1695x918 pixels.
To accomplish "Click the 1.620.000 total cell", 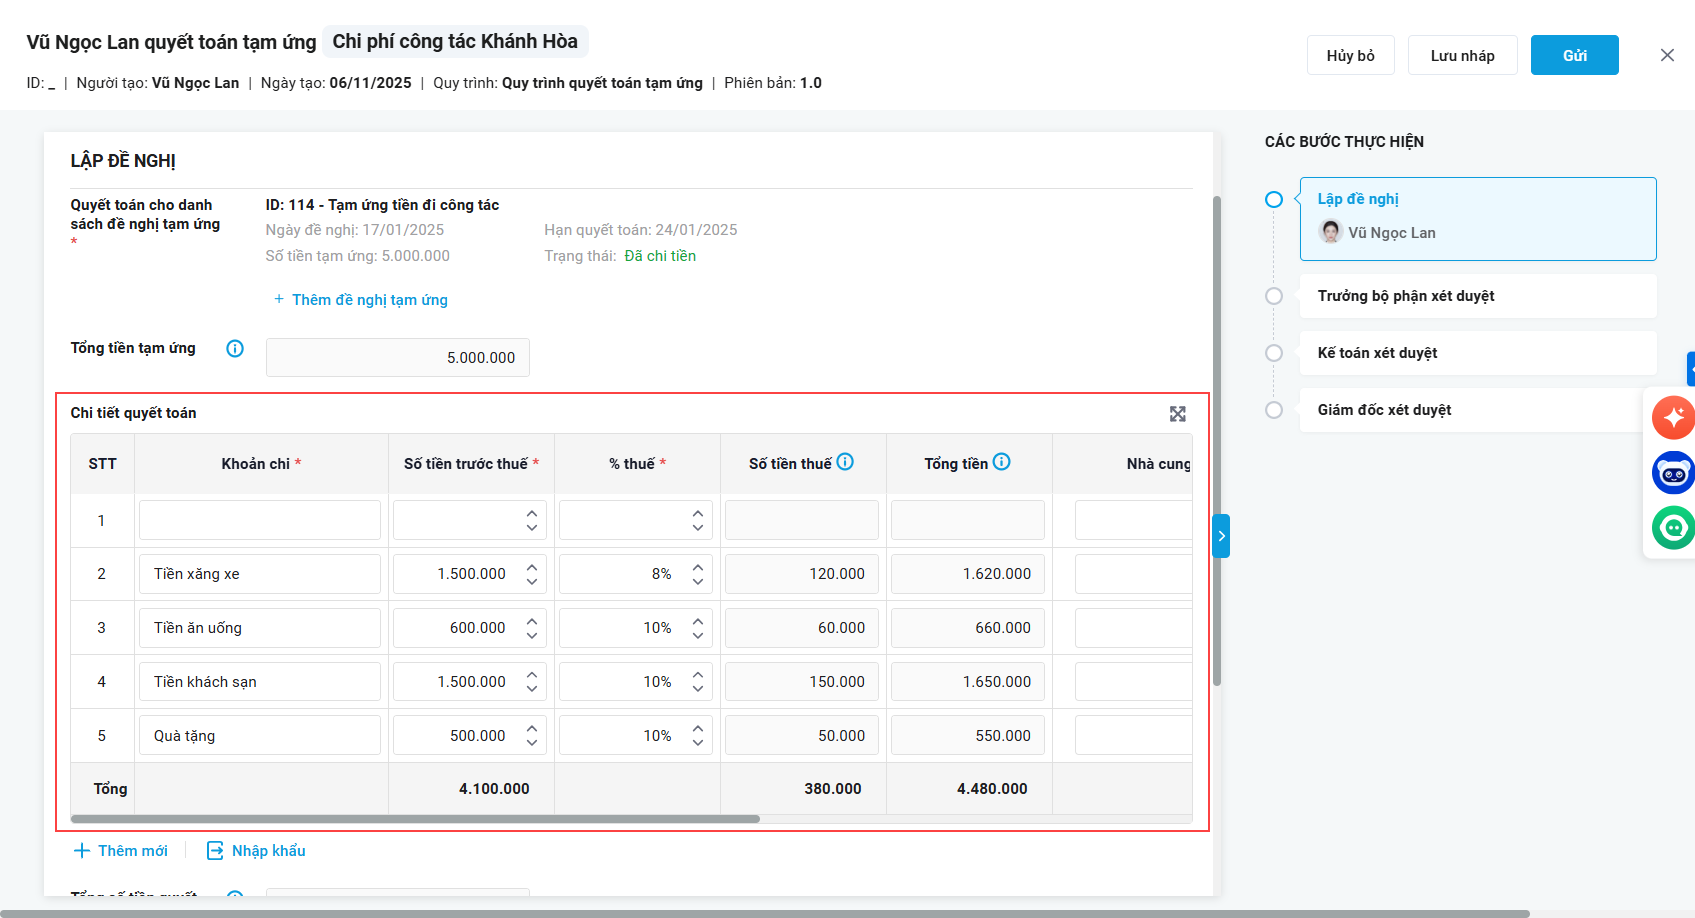I will click(x=968, y=574).
